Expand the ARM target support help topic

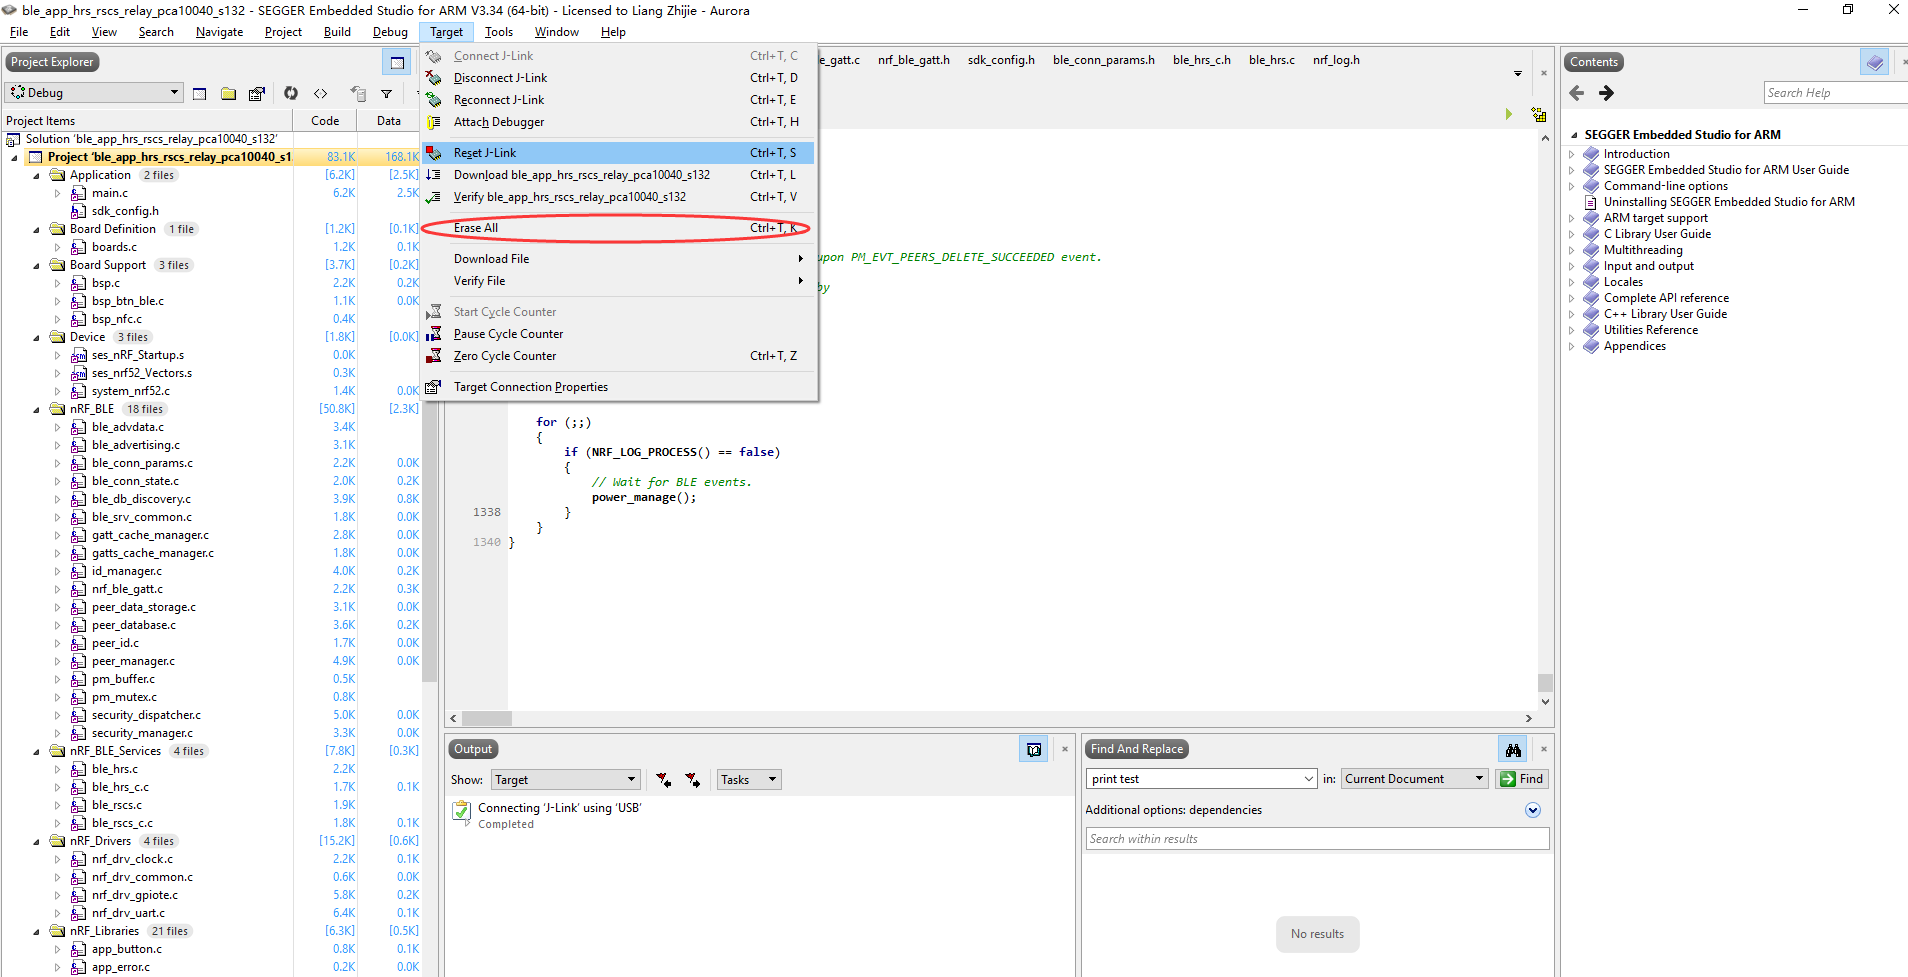pyautogui.click(x=1572, y=218)
